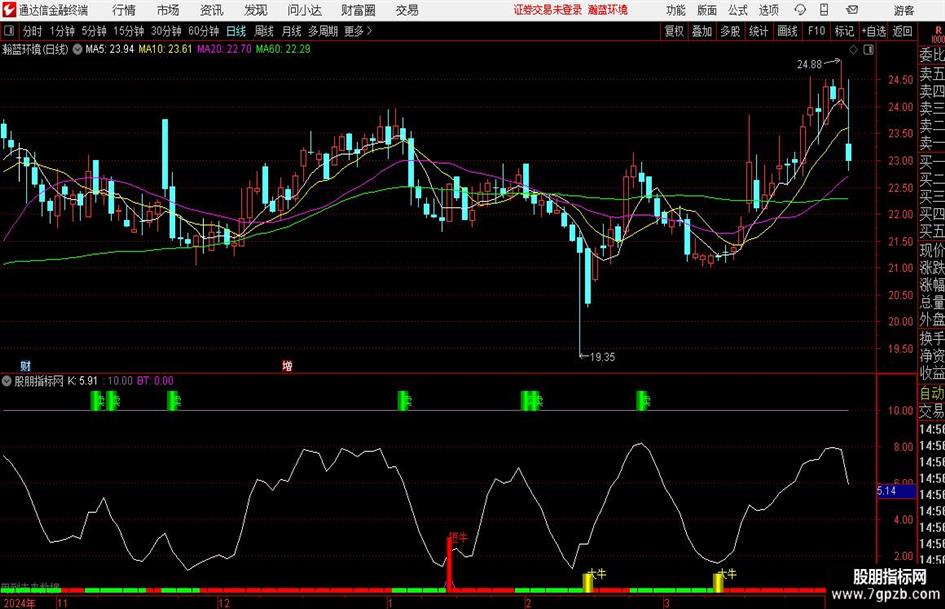Image resolution: width=945 pixels, height=609 pixels.
Task: Click the red R 1000 icon
Action: point(938,34)
